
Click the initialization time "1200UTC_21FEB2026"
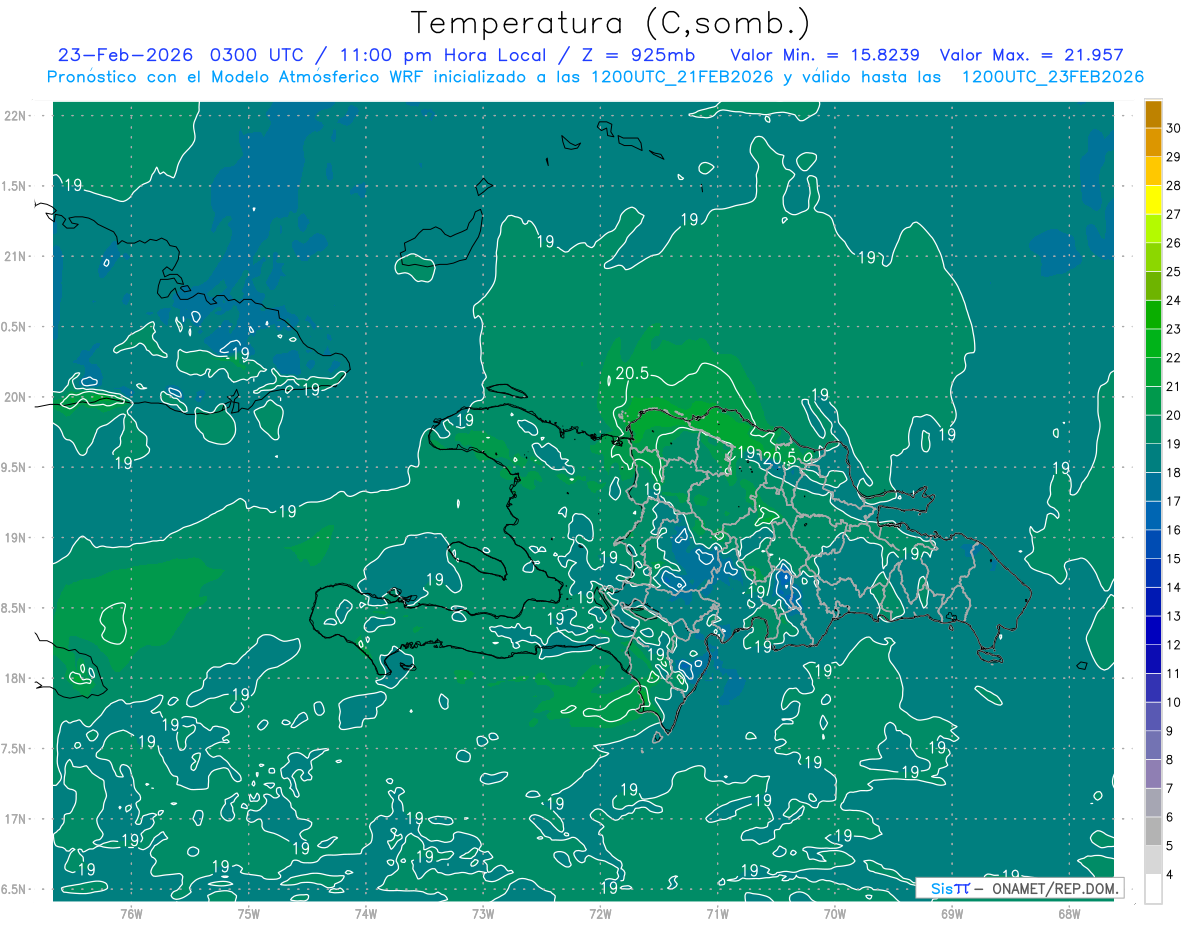[683, 77]
